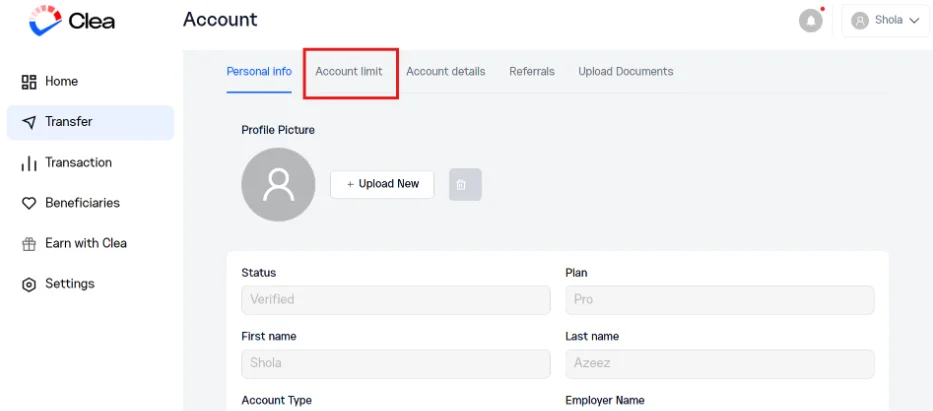
Task: Open Transaction in sidebar
Action: click(90, 163)
